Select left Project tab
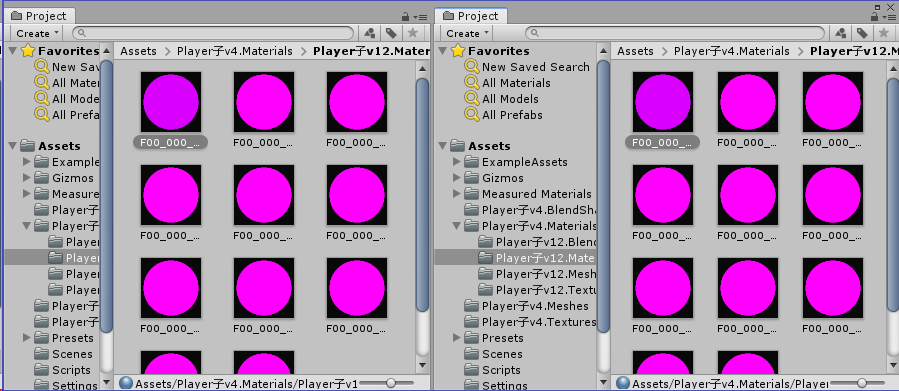 (39, 16)
